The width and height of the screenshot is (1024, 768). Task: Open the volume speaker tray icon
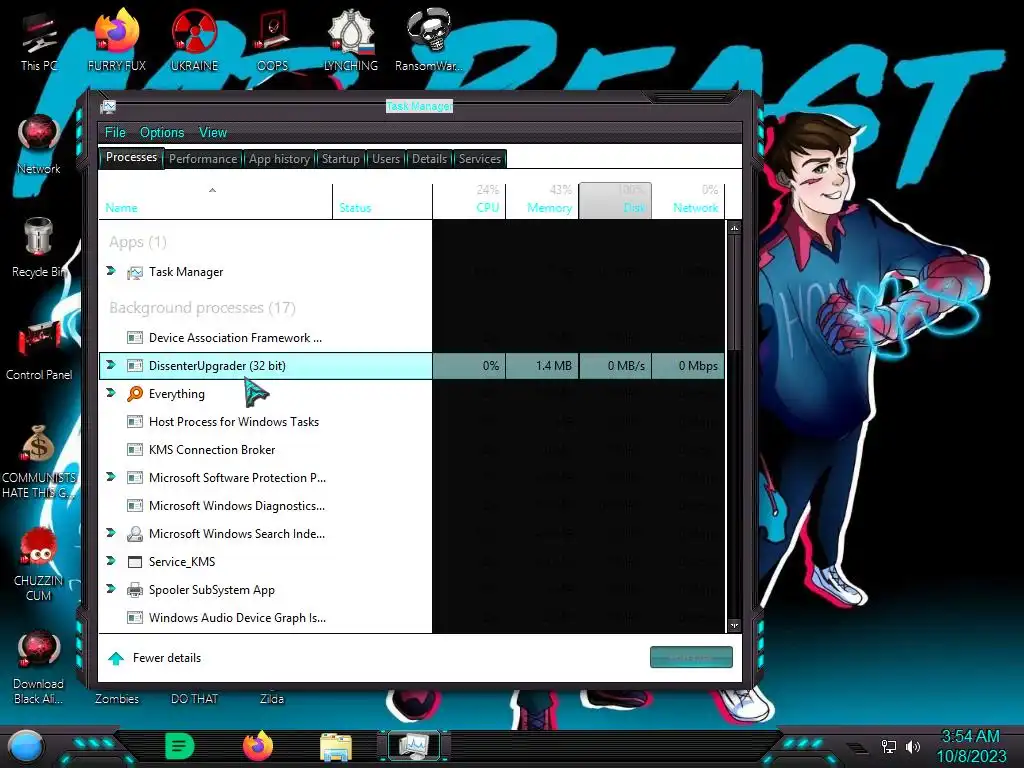pyautogui.click(x=913, y=746)
